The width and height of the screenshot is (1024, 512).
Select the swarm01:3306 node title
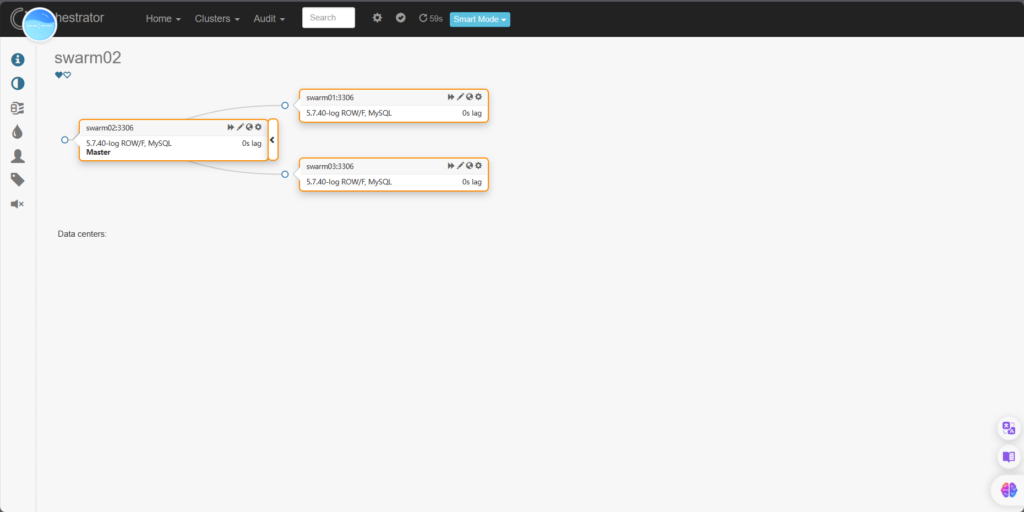point(330,97)
